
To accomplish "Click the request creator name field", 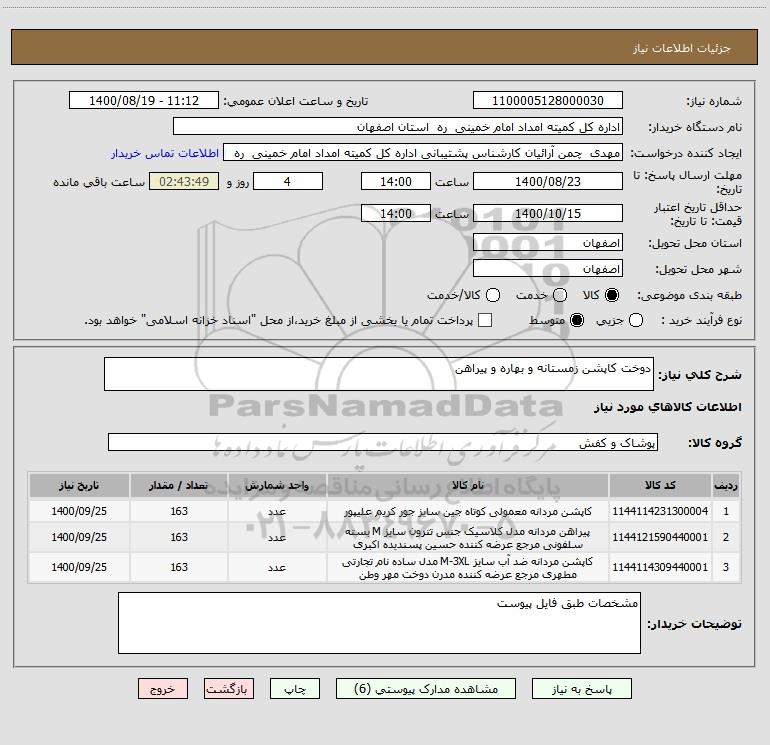I will coord(423,153).
